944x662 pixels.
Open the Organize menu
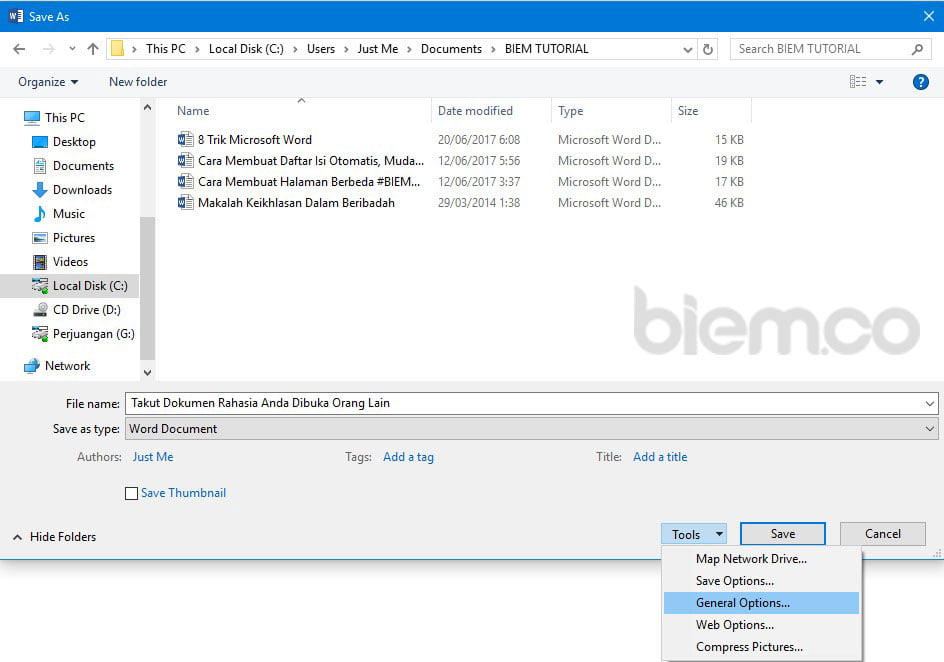tap(48, 82)
